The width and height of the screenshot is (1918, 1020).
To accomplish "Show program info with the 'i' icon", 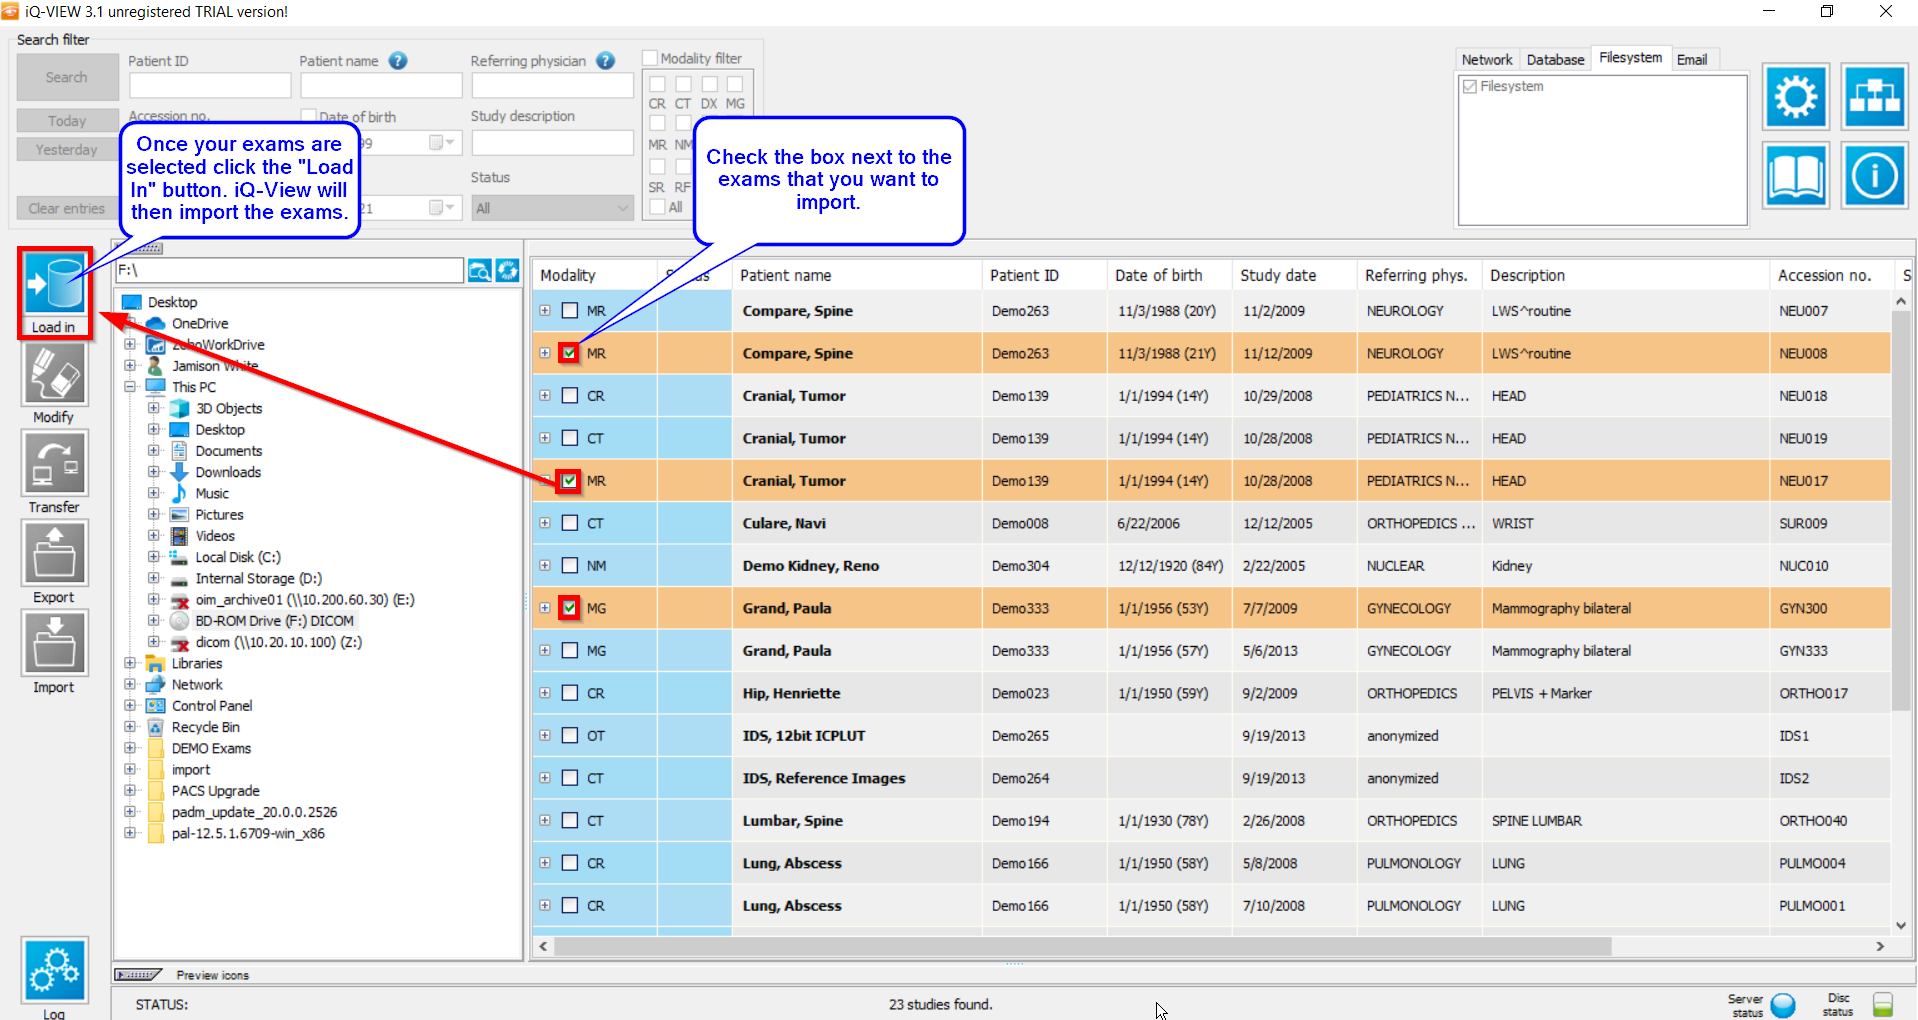I will (x=1874, y=175).
